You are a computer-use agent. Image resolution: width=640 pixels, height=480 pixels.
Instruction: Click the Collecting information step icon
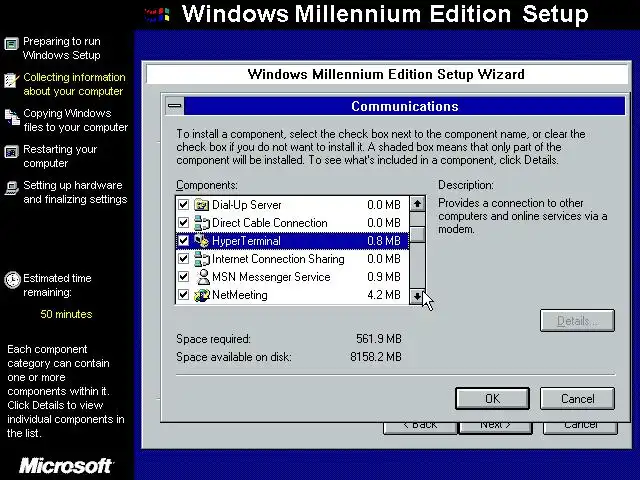(11, 80)
